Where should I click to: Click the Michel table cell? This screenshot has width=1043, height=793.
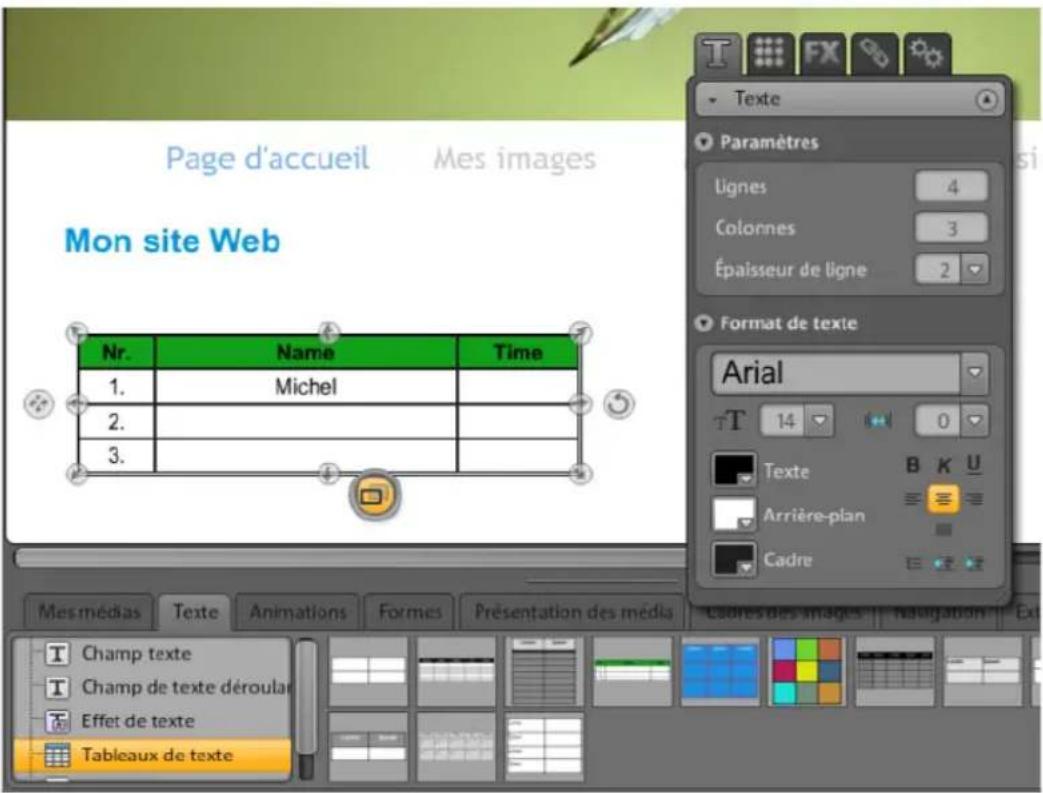306,387
